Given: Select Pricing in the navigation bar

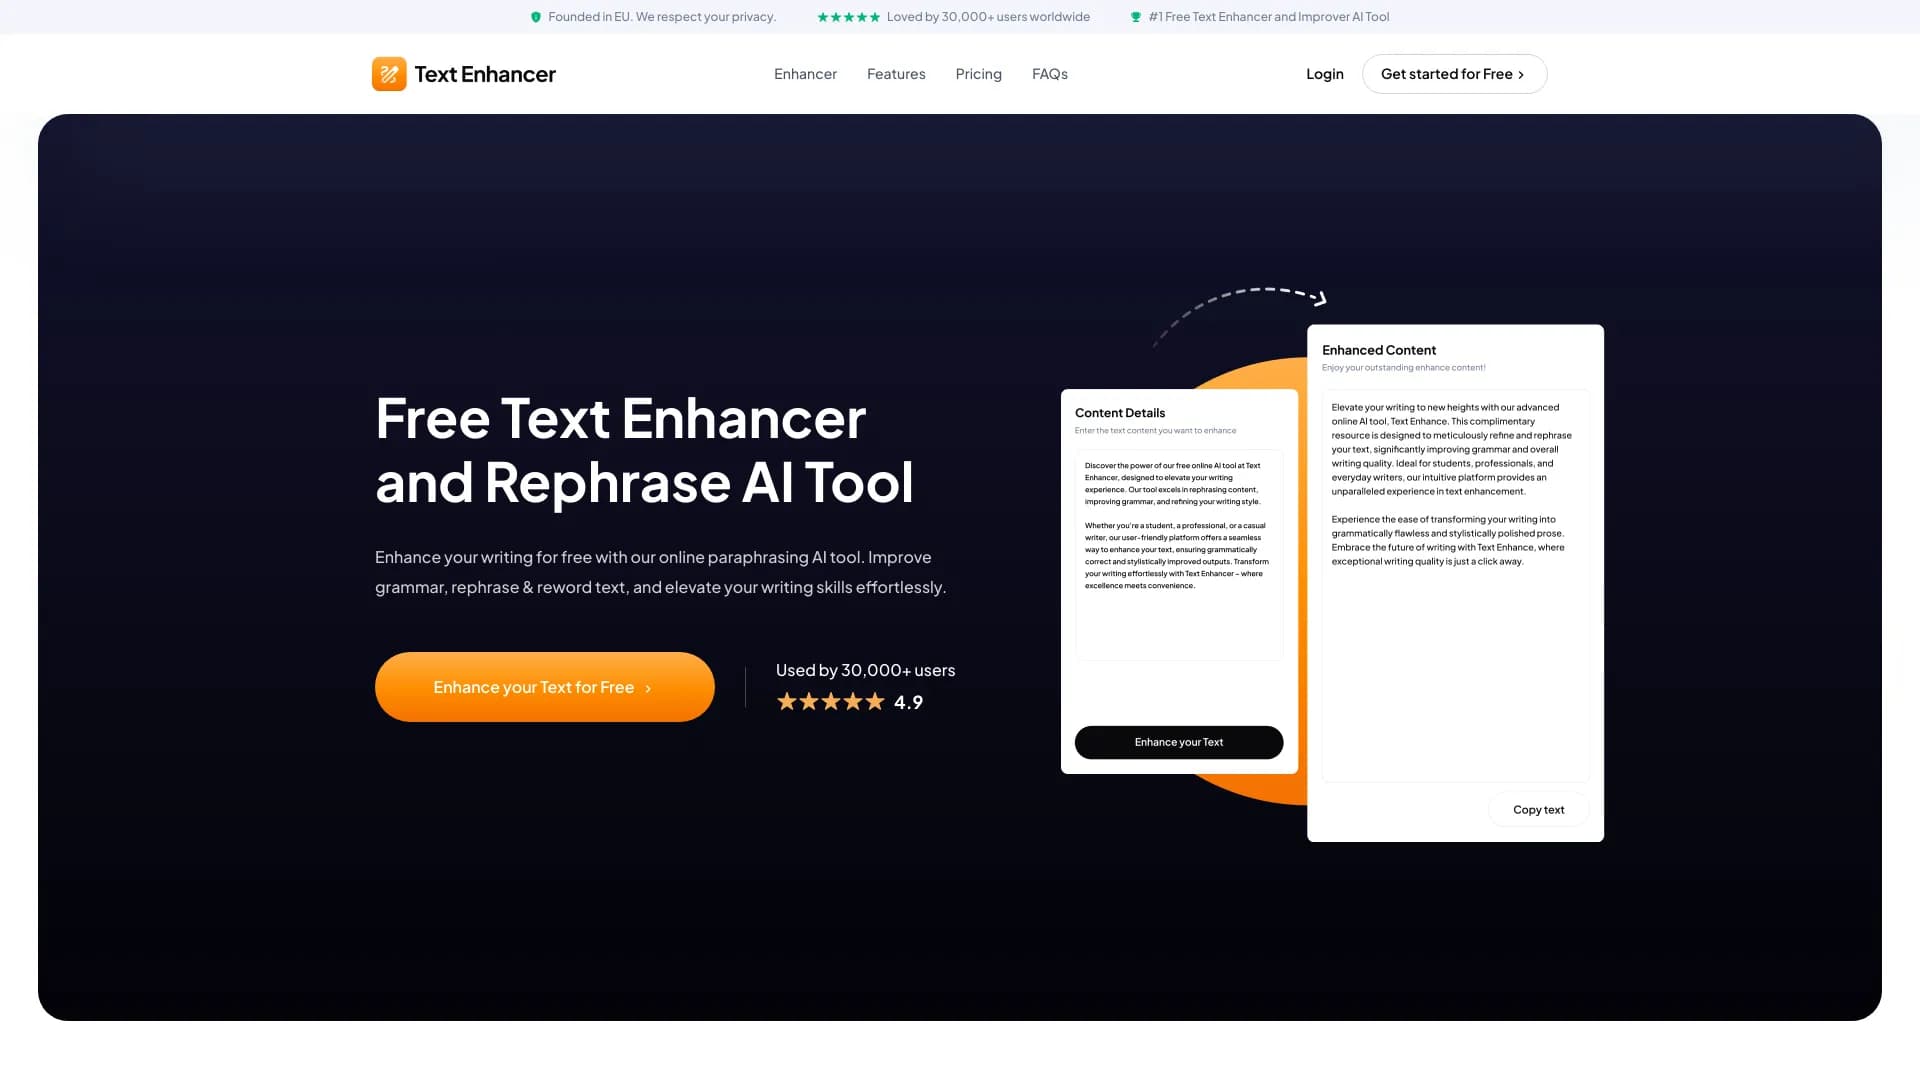Looking at the screenshot, I should coord(978,74).
